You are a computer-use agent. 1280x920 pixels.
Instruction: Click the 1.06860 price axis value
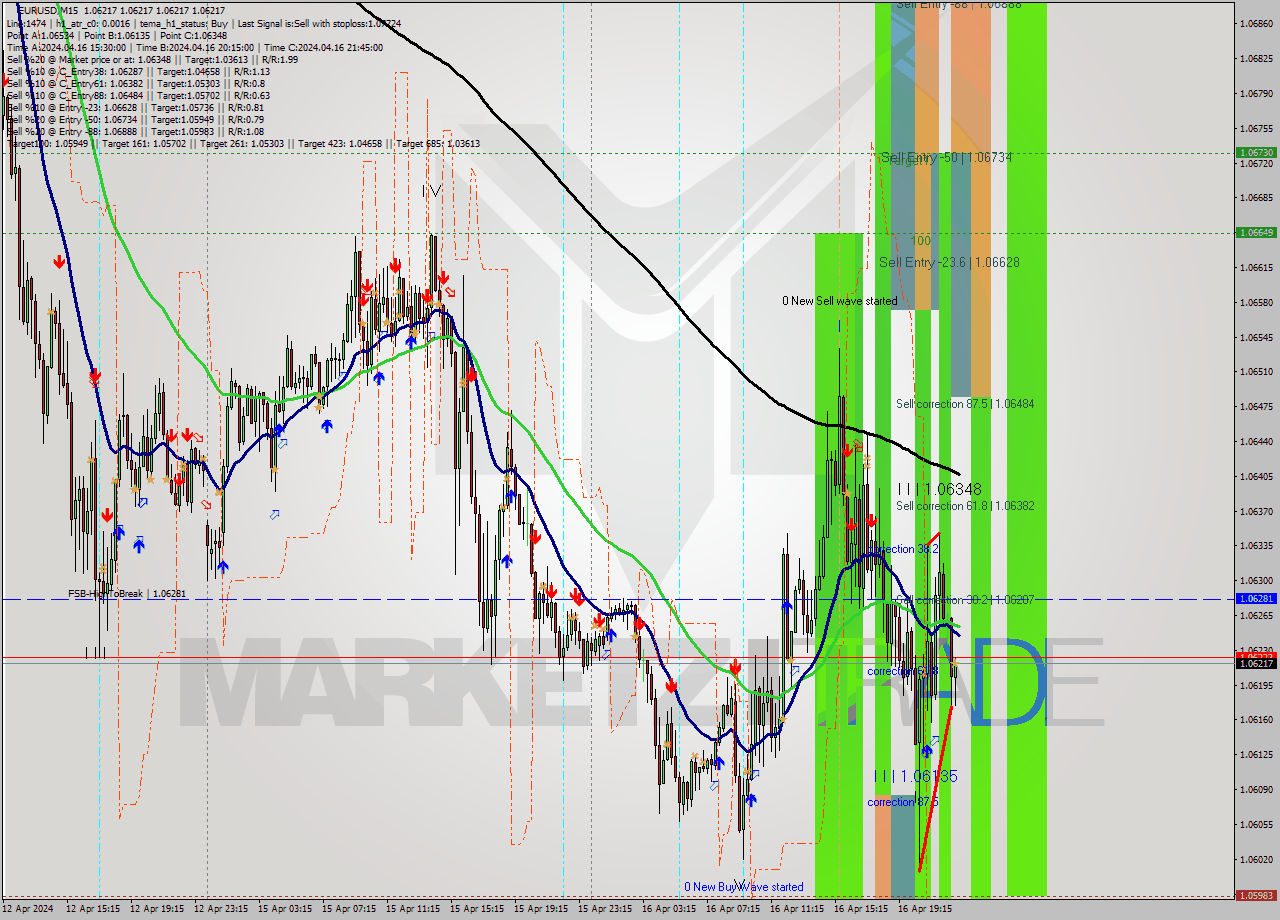1256,23
